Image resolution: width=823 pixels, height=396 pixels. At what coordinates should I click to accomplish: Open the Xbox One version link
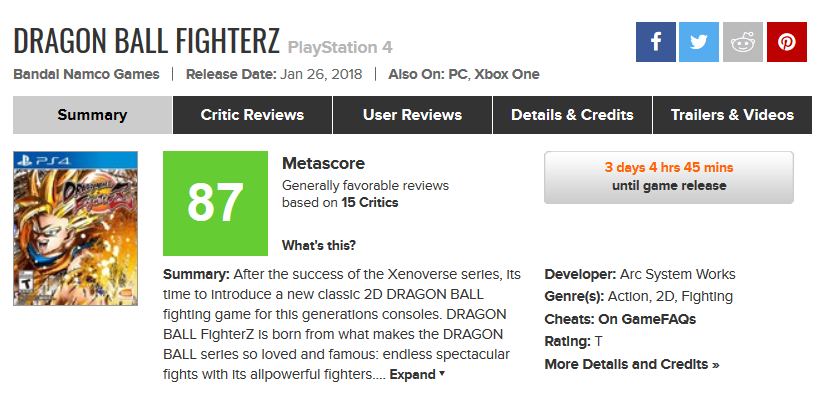pos(507,75)
